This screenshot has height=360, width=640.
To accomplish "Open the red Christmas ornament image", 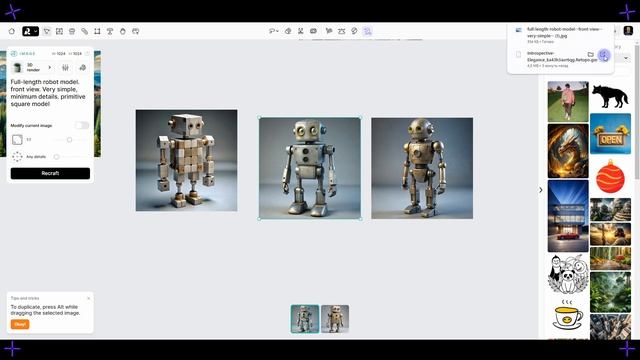I will tap(610, 176).
